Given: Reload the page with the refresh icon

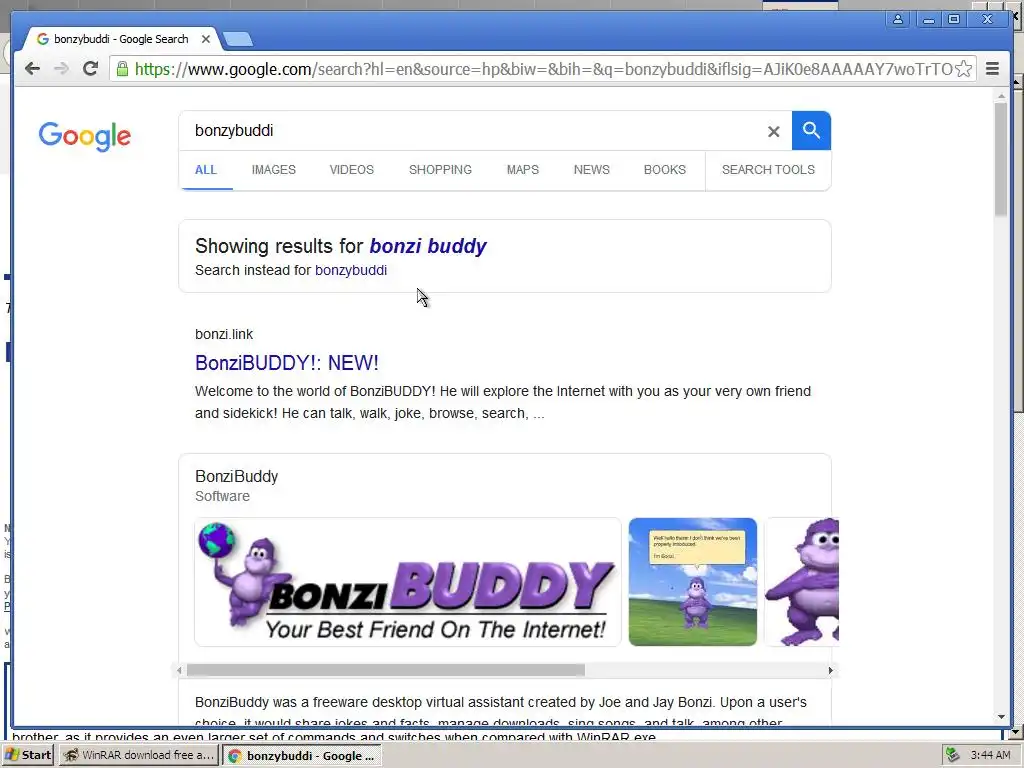Looking at the screenshot, I should pyautogui.click(x=90, y=69).
